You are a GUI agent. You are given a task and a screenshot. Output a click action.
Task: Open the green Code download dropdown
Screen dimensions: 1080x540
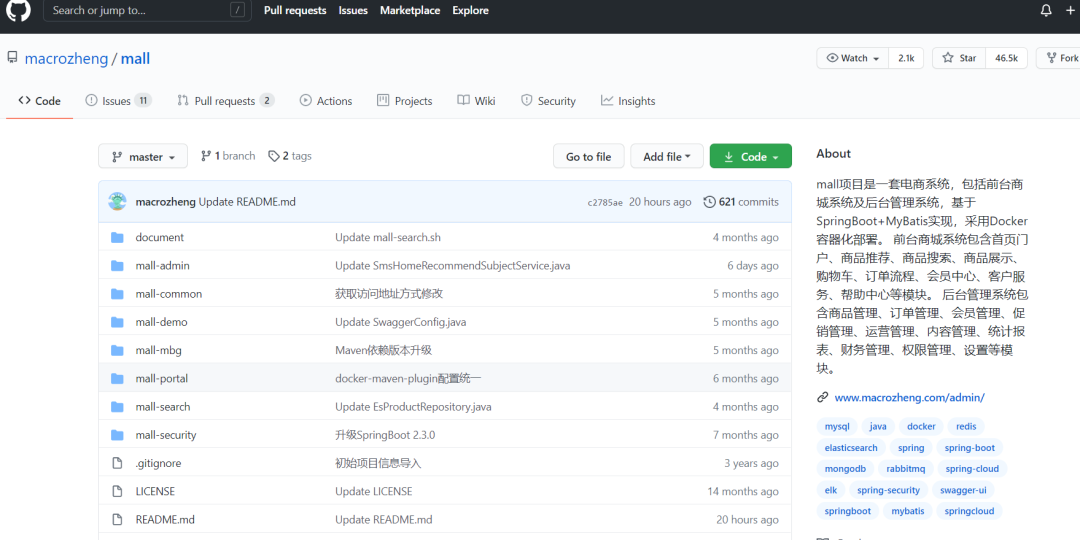pyautogui.click(x=751, y=156)
